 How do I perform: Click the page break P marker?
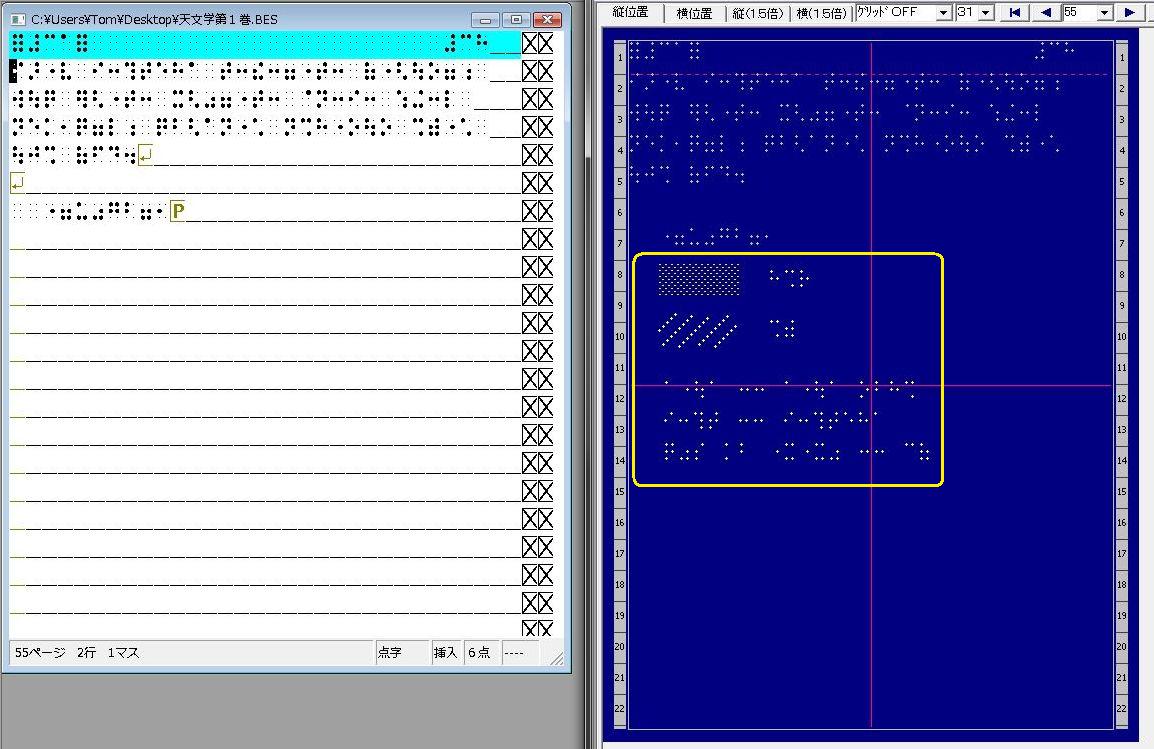click(178, 211)
